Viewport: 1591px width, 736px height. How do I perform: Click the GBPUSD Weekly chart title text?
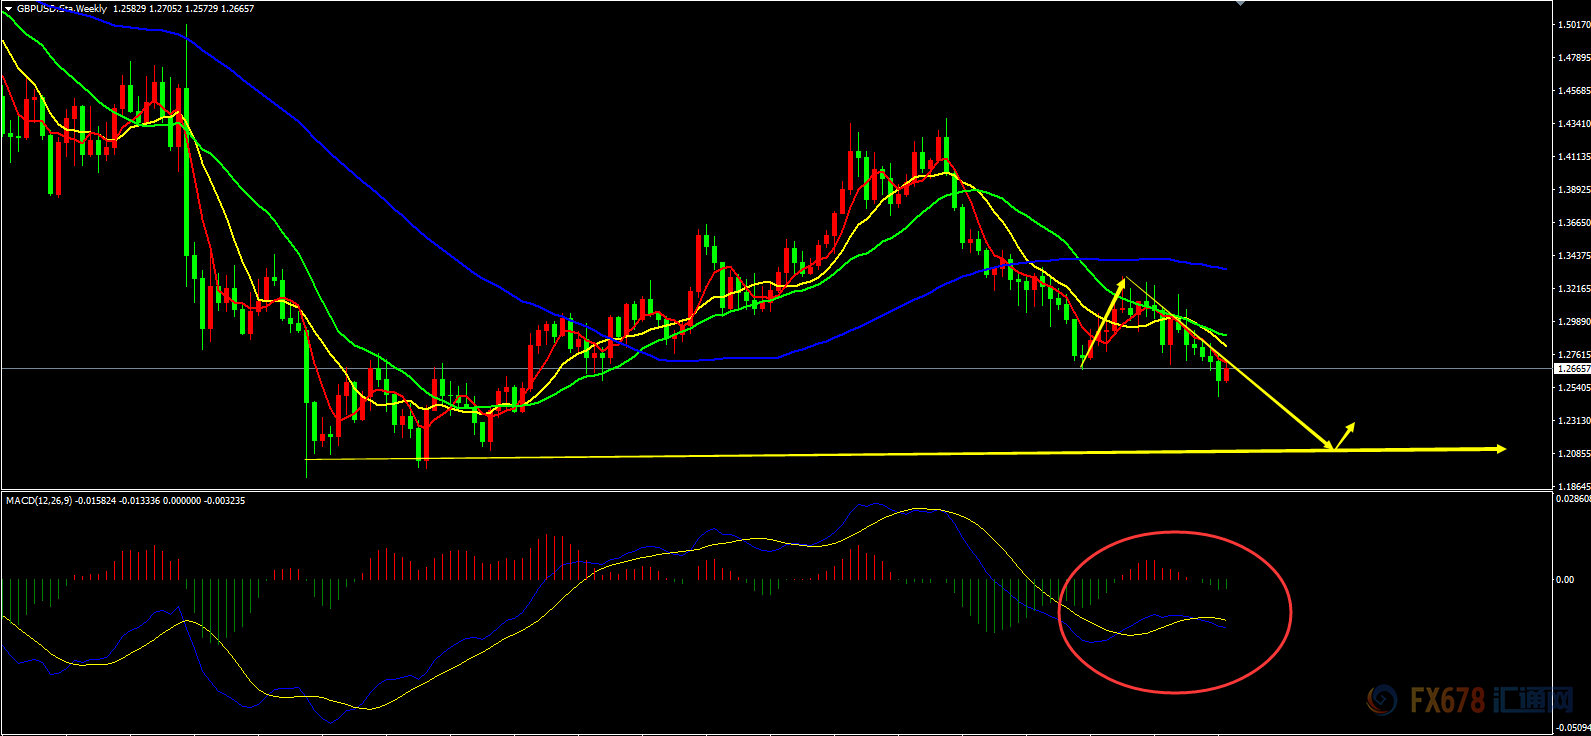coord(62,9)
